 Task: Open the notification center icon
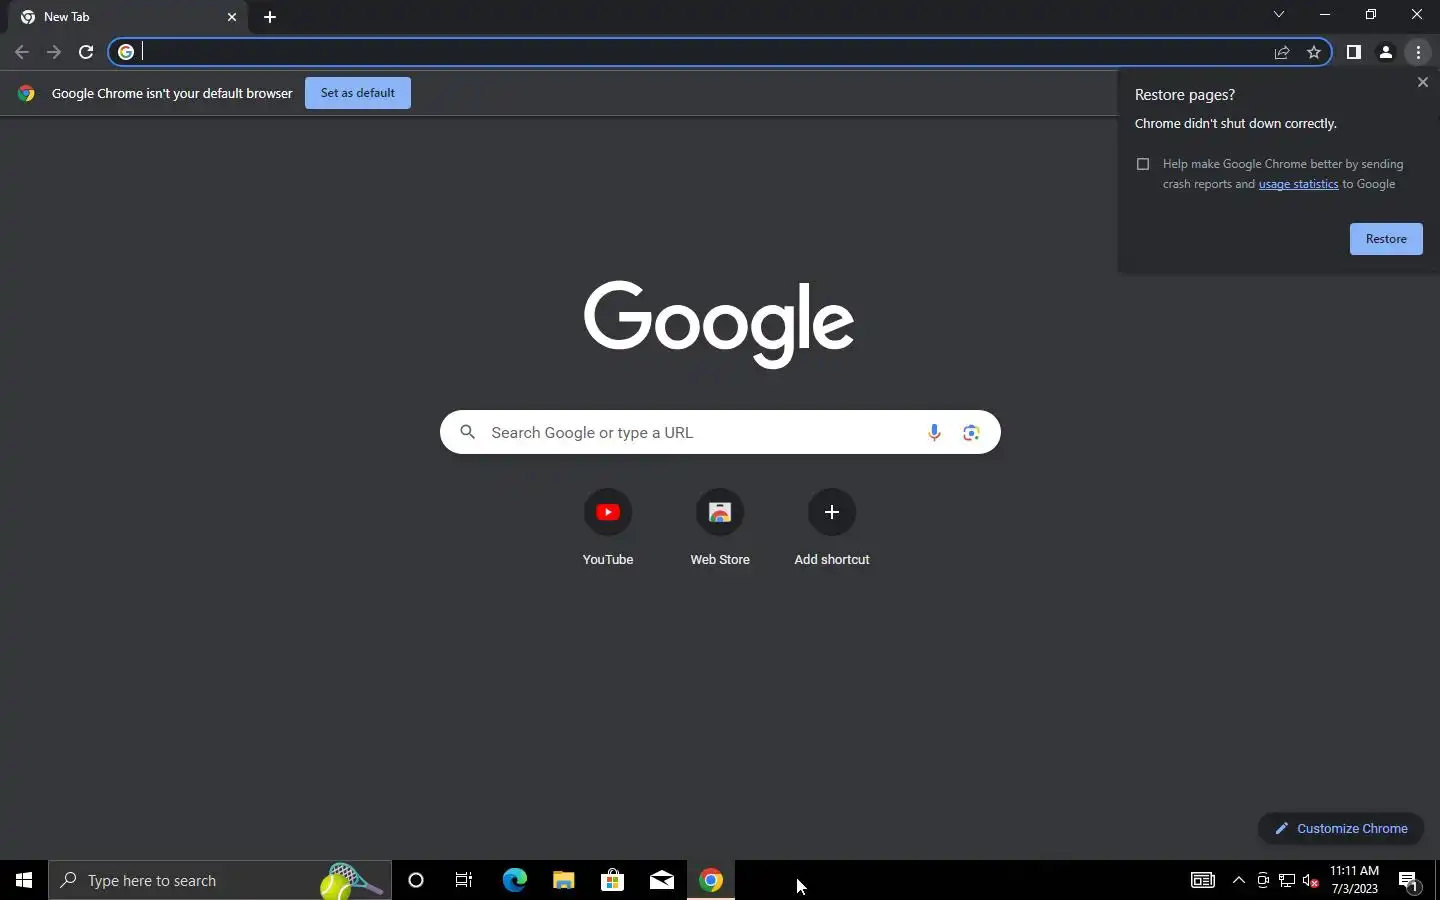1409,880
